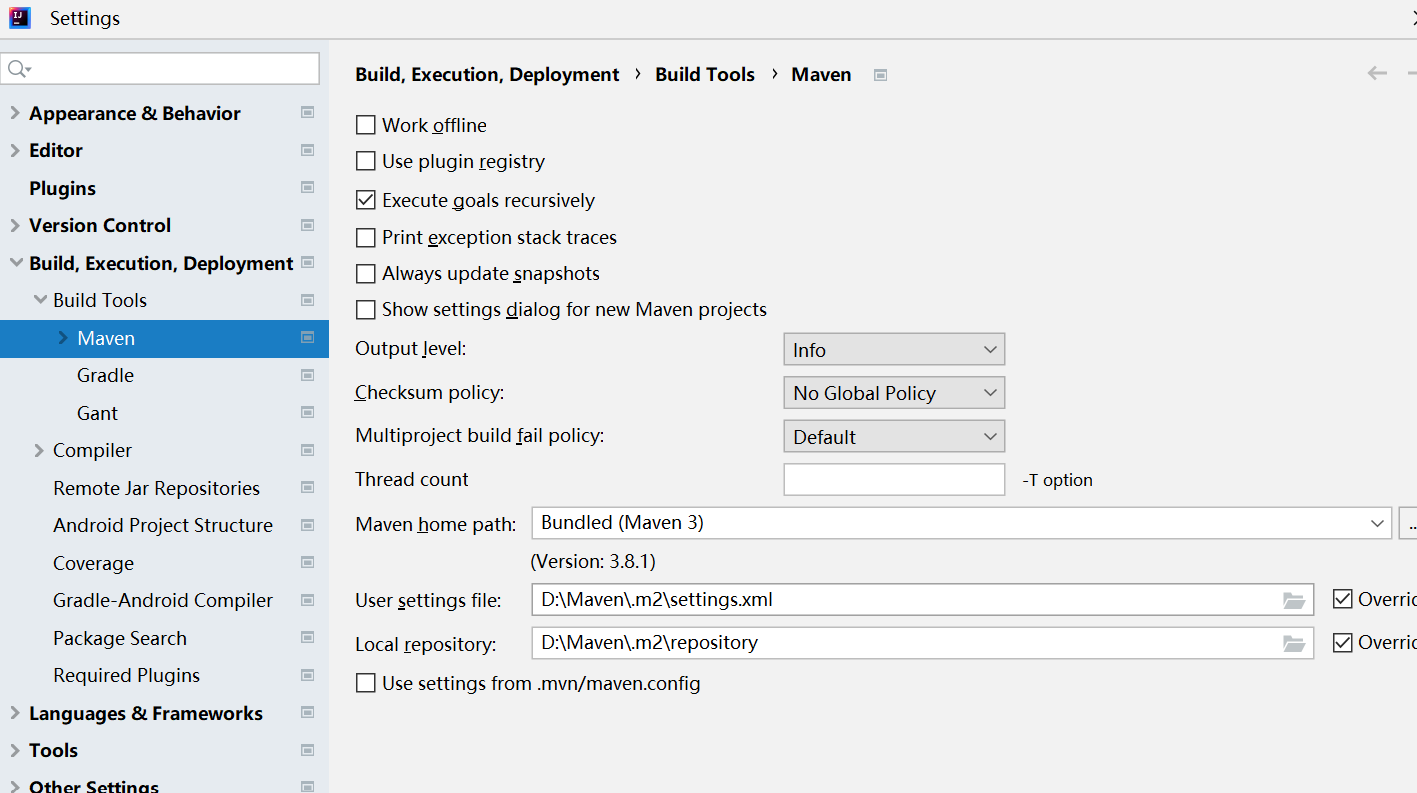Click project-level icon beside Compiler

tap(308, 450)
